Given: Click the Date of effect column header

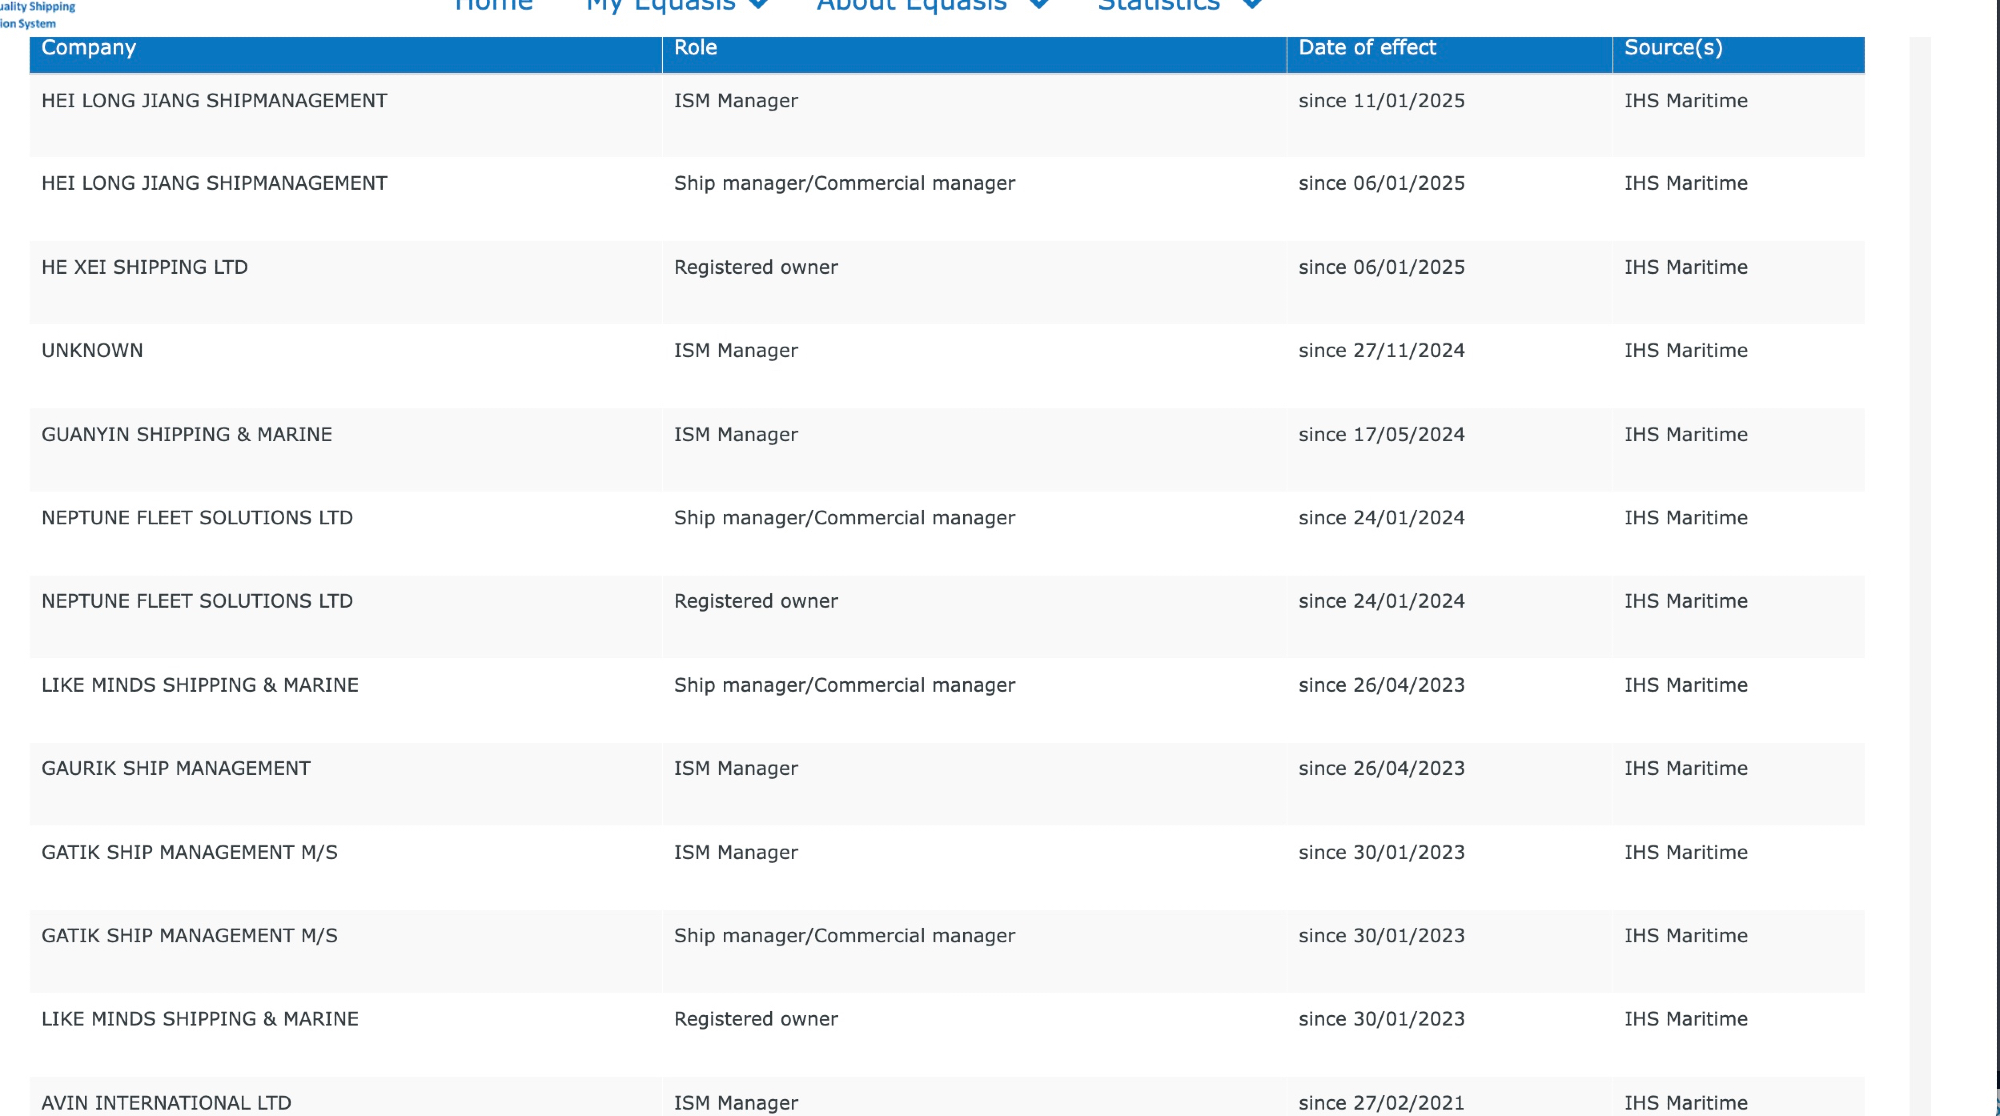Looking at the screenshot, I should (1366, 48).
